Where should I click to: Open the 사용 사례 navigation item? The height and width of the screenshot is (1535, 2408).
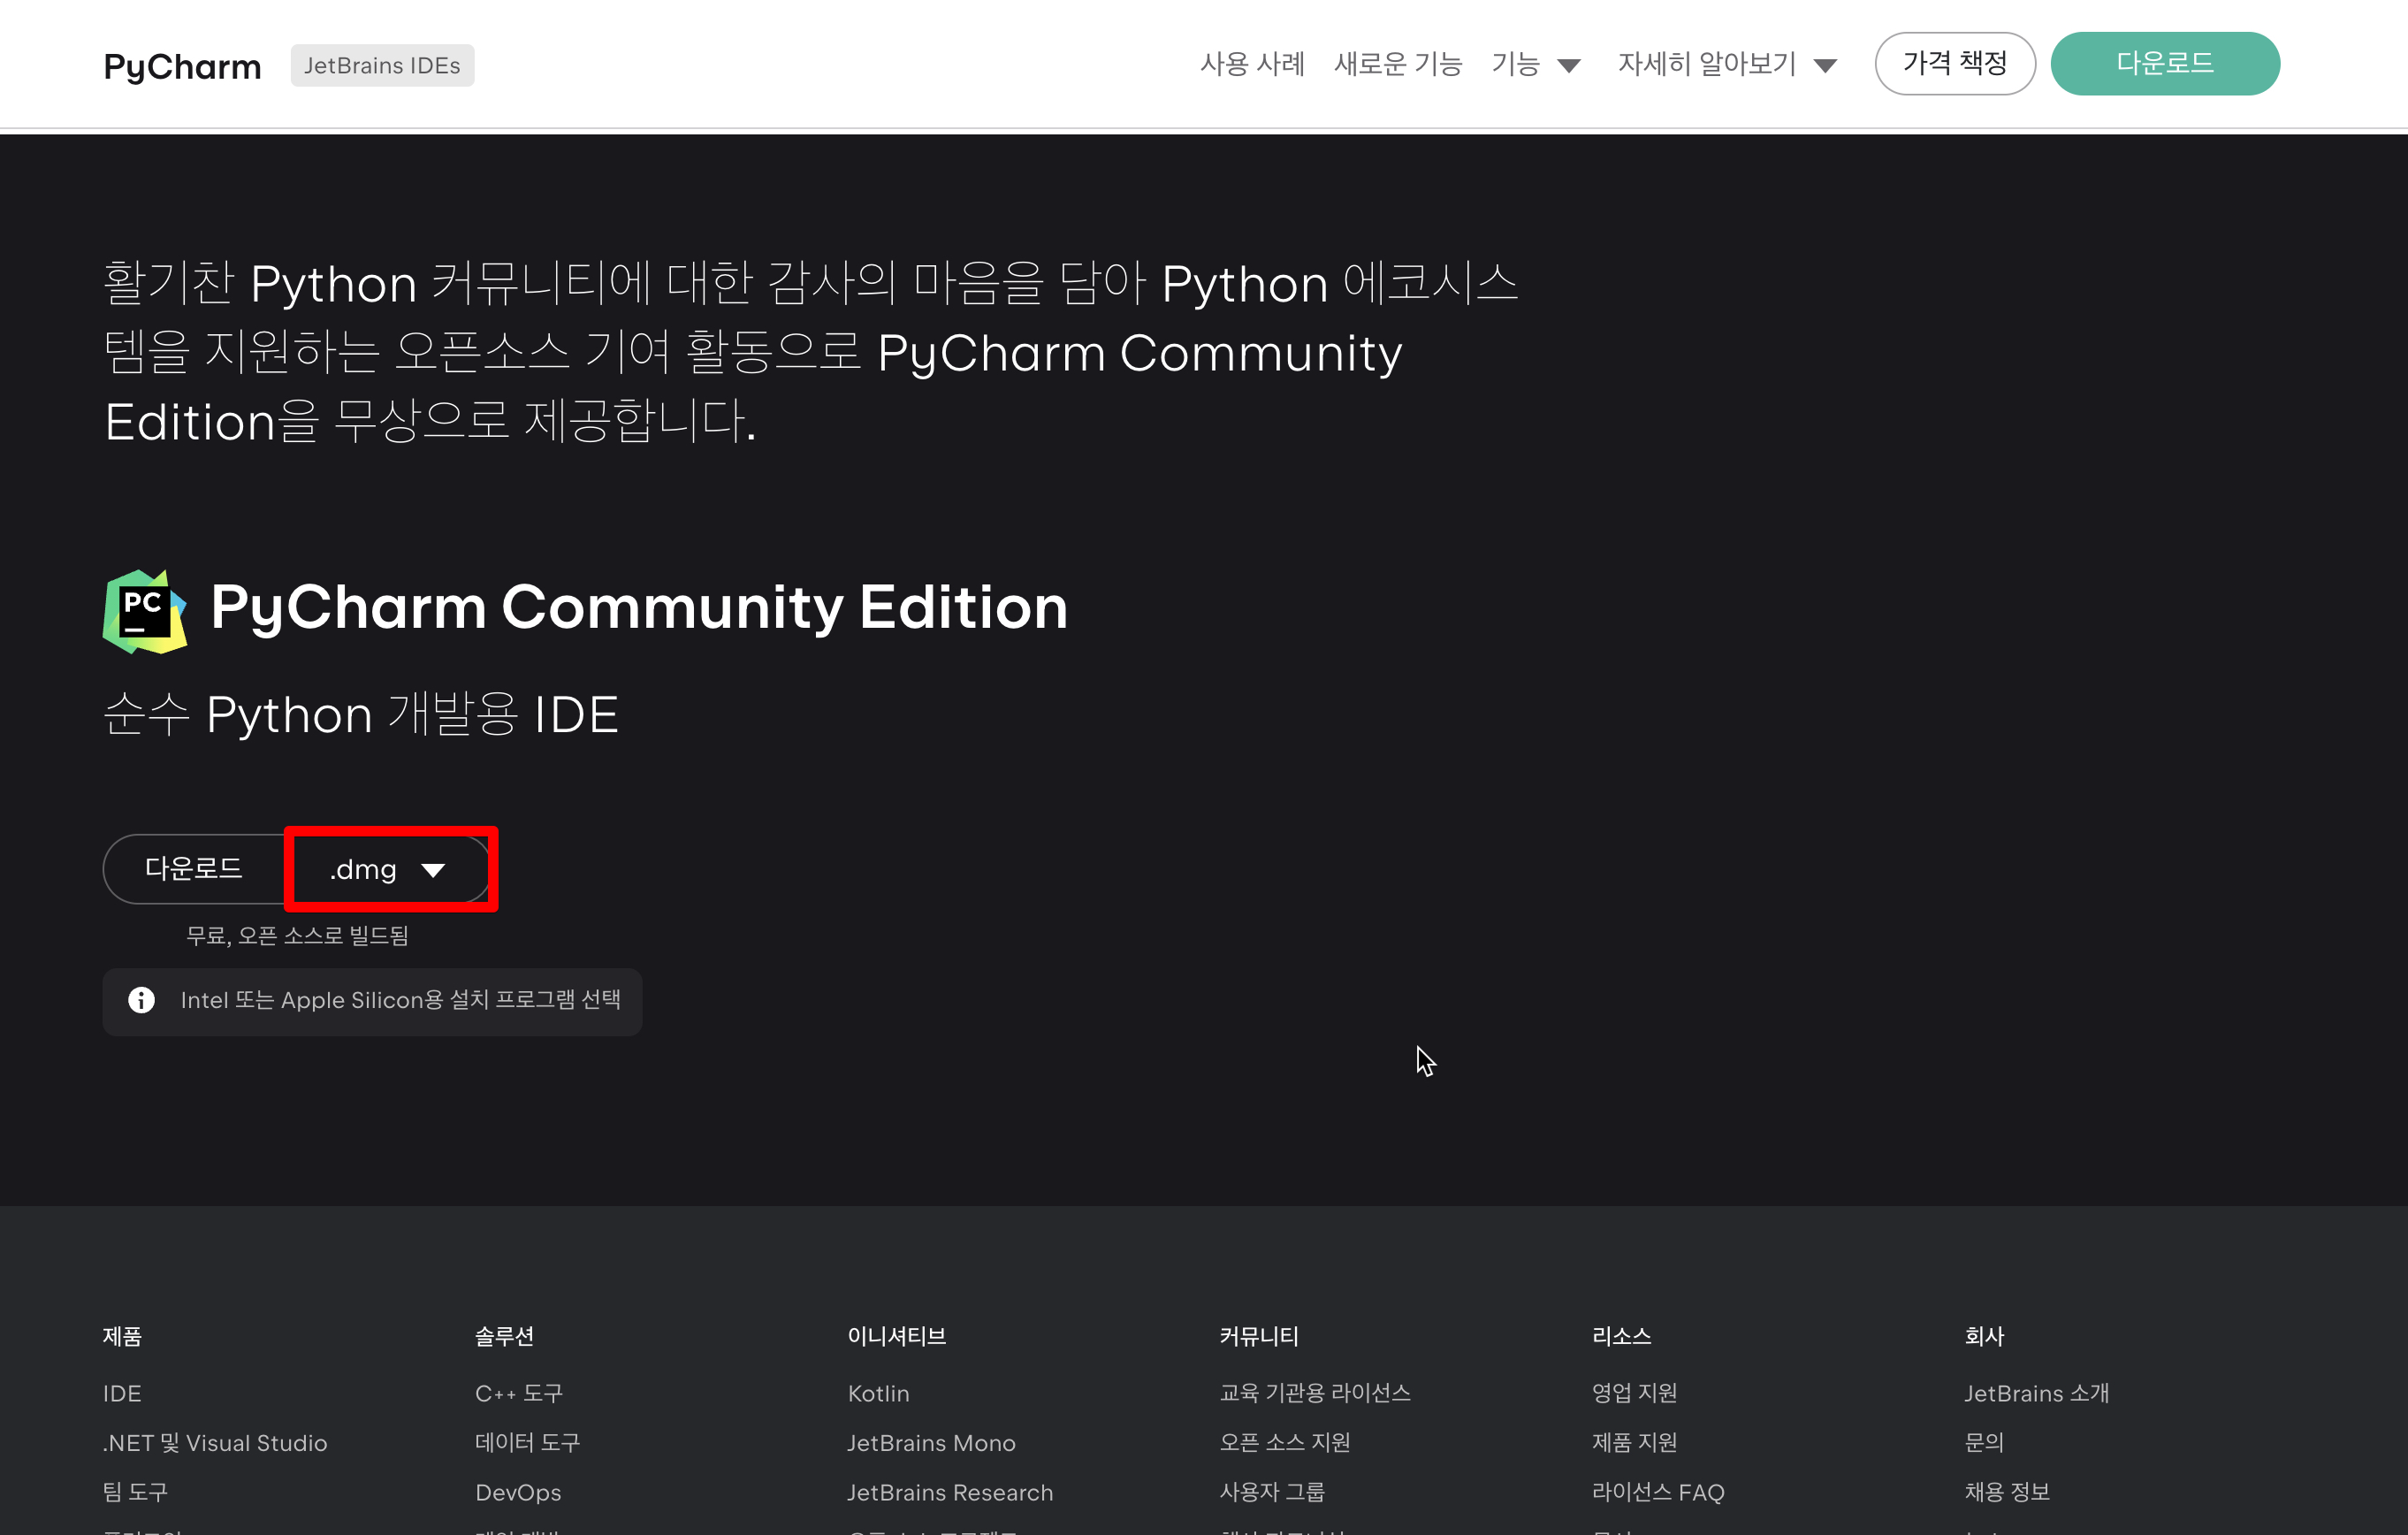[1251, 65]
